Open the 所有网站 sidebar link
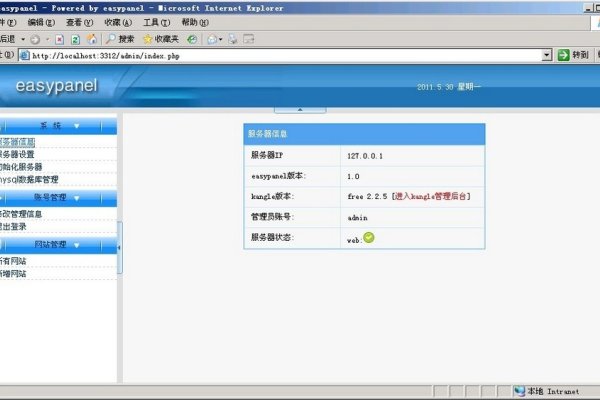Screen dimensions: 600x400 pyautogui.click(x=13, y=261)
